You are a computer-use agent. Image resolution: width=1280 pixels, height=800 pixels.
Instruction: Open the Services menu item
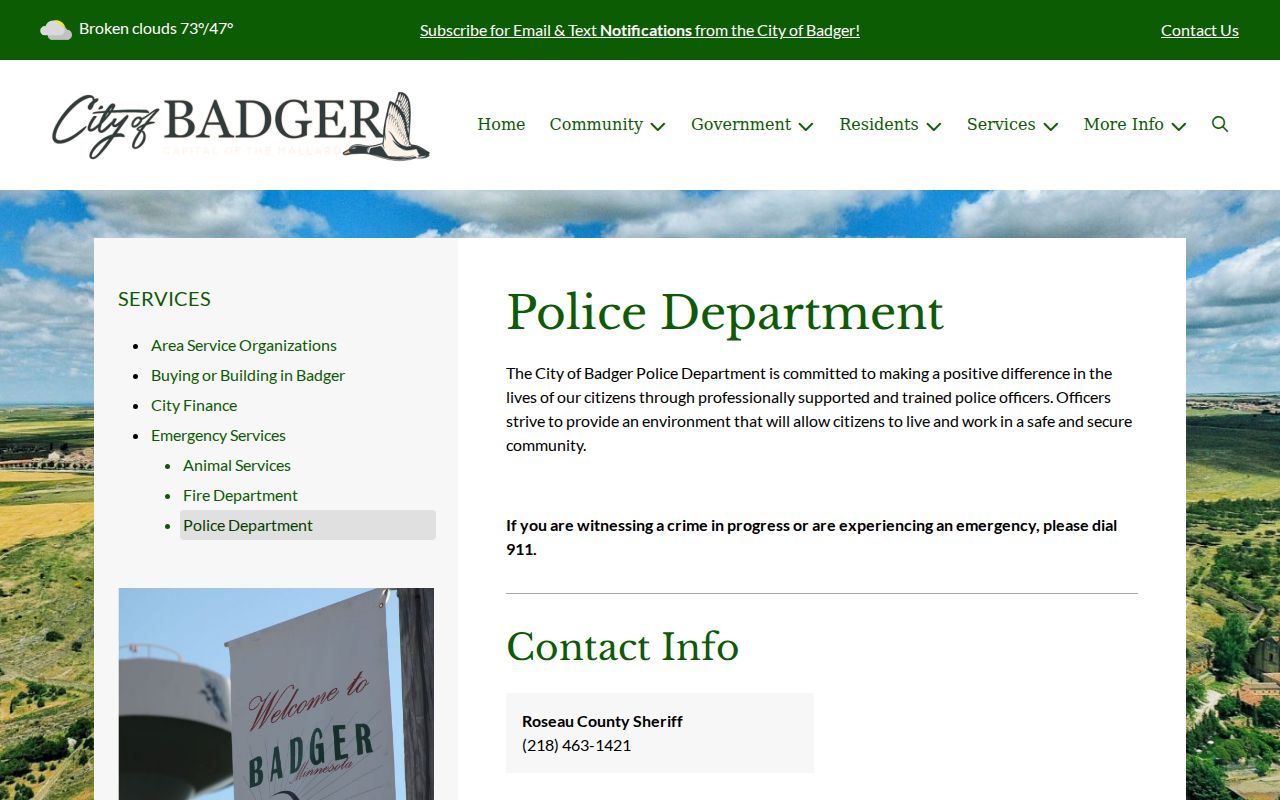1001,124
